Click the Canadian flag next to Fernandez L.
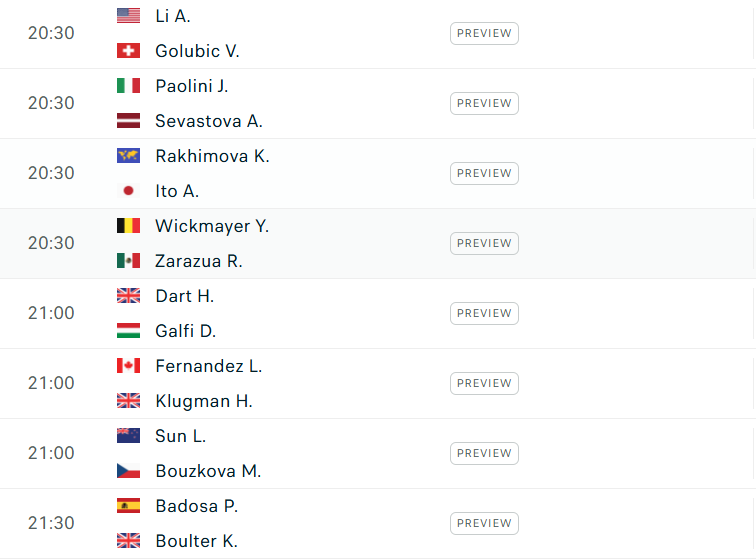This screenshot has width=756, height=559. pos(128,366)
